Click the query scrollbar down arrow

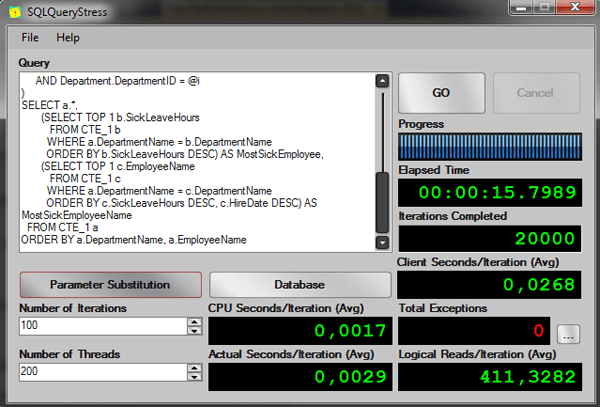coord(383,243)
